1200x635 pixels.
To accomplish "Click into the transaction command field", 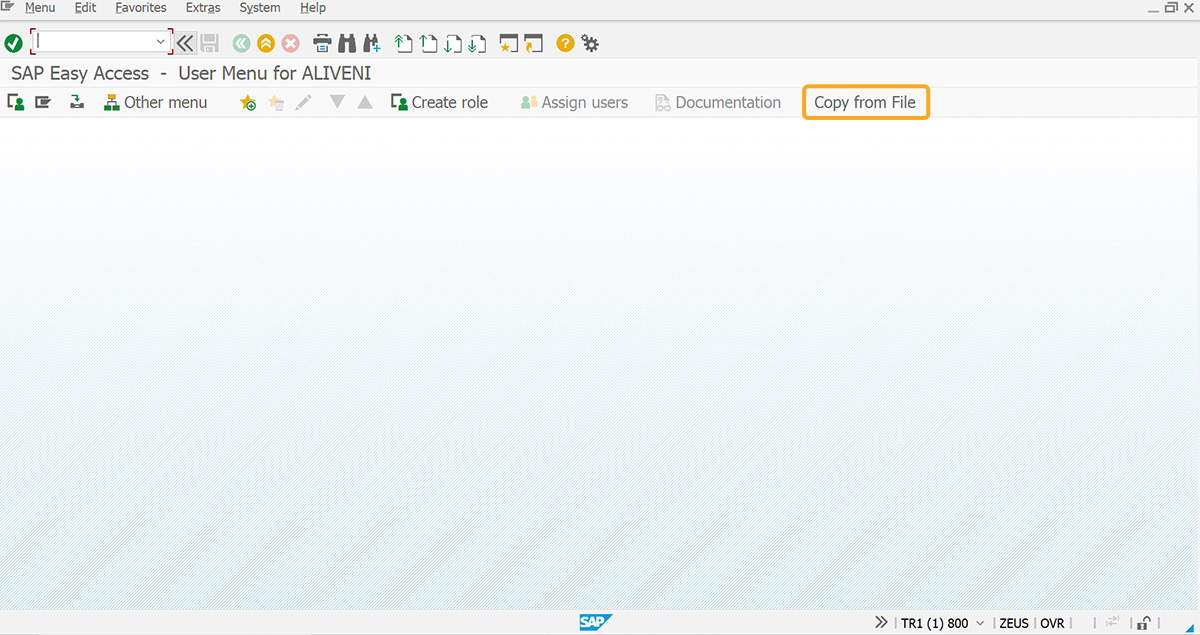I will [x=93, y=42].
